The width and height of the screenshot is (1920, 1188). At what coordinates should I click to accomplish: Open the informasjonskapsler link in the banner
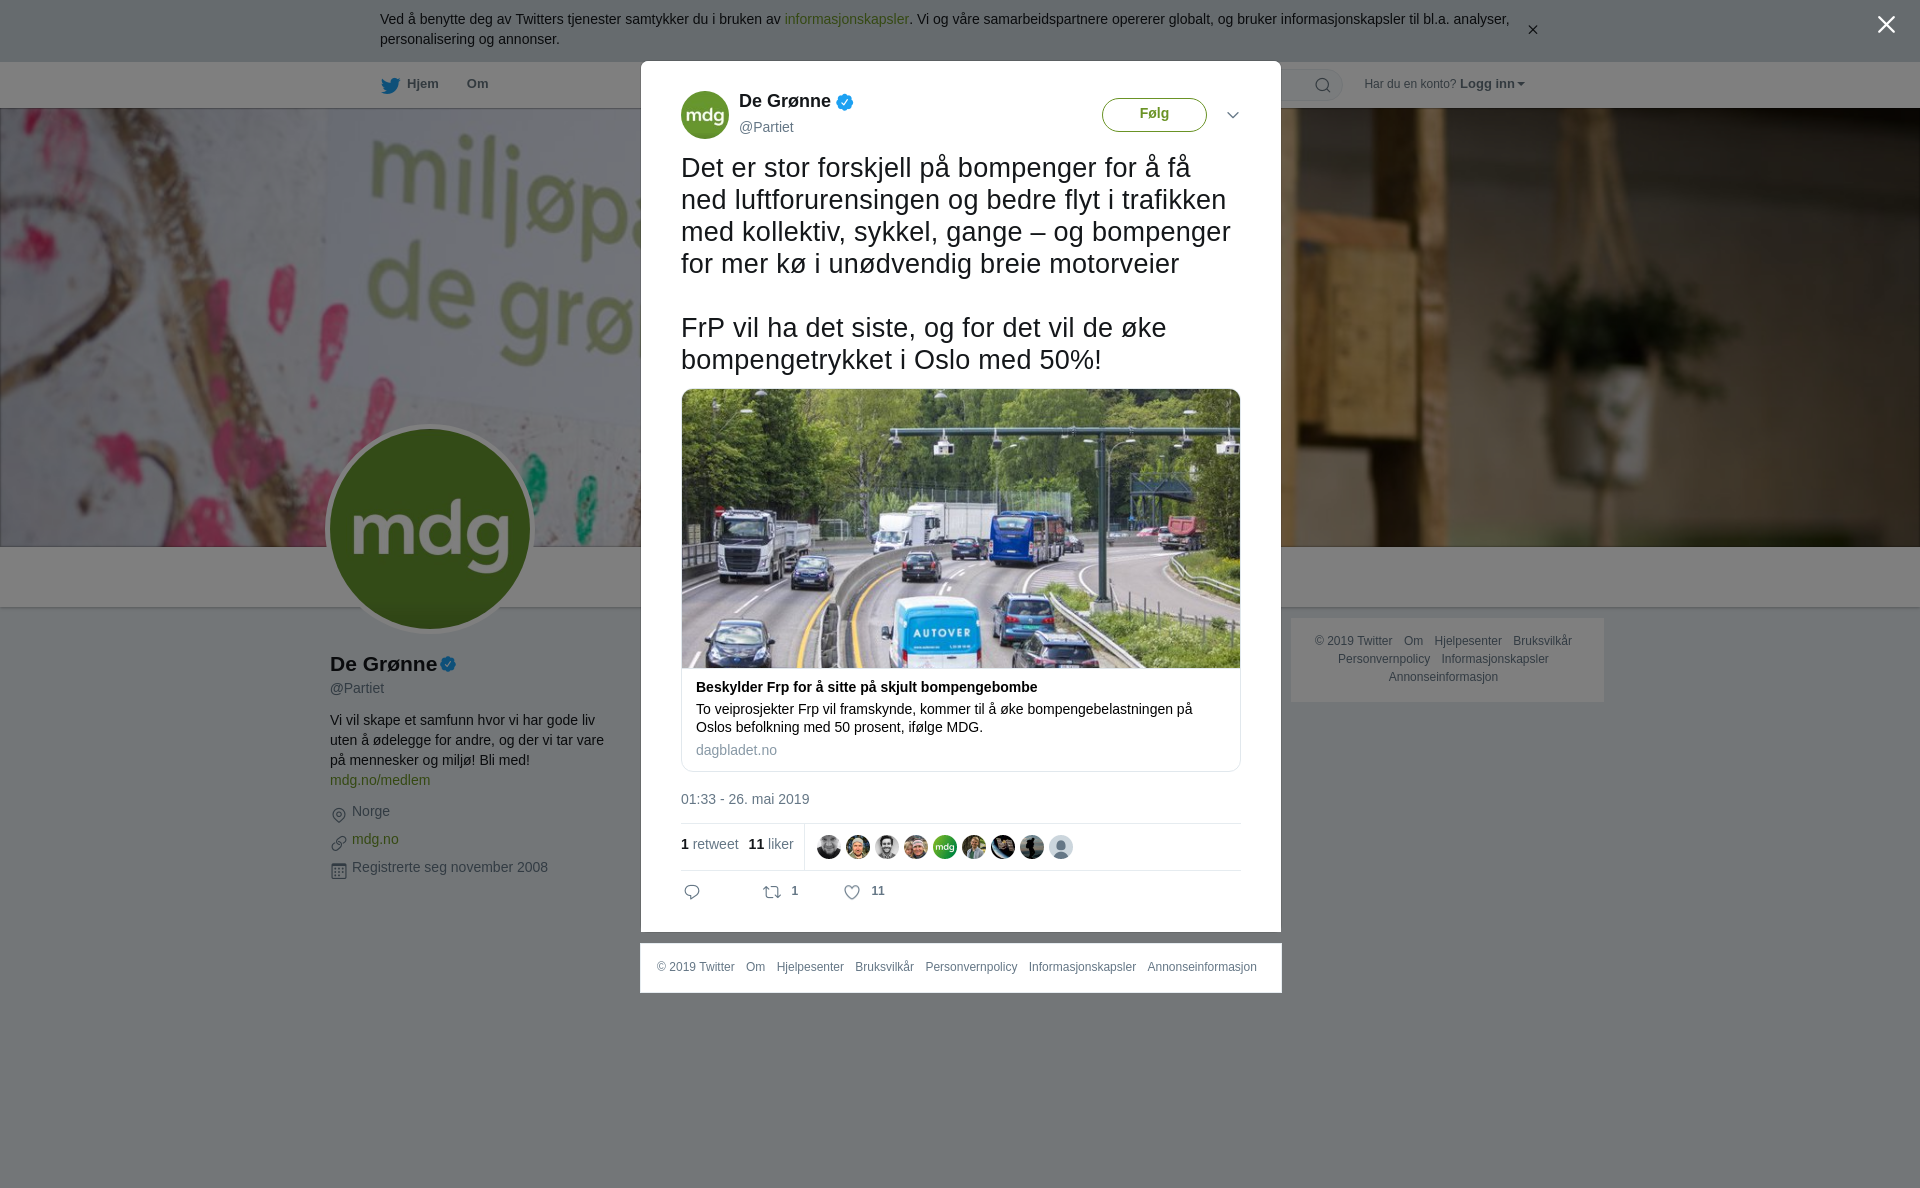pyautogui.click(x=846, y=19)
